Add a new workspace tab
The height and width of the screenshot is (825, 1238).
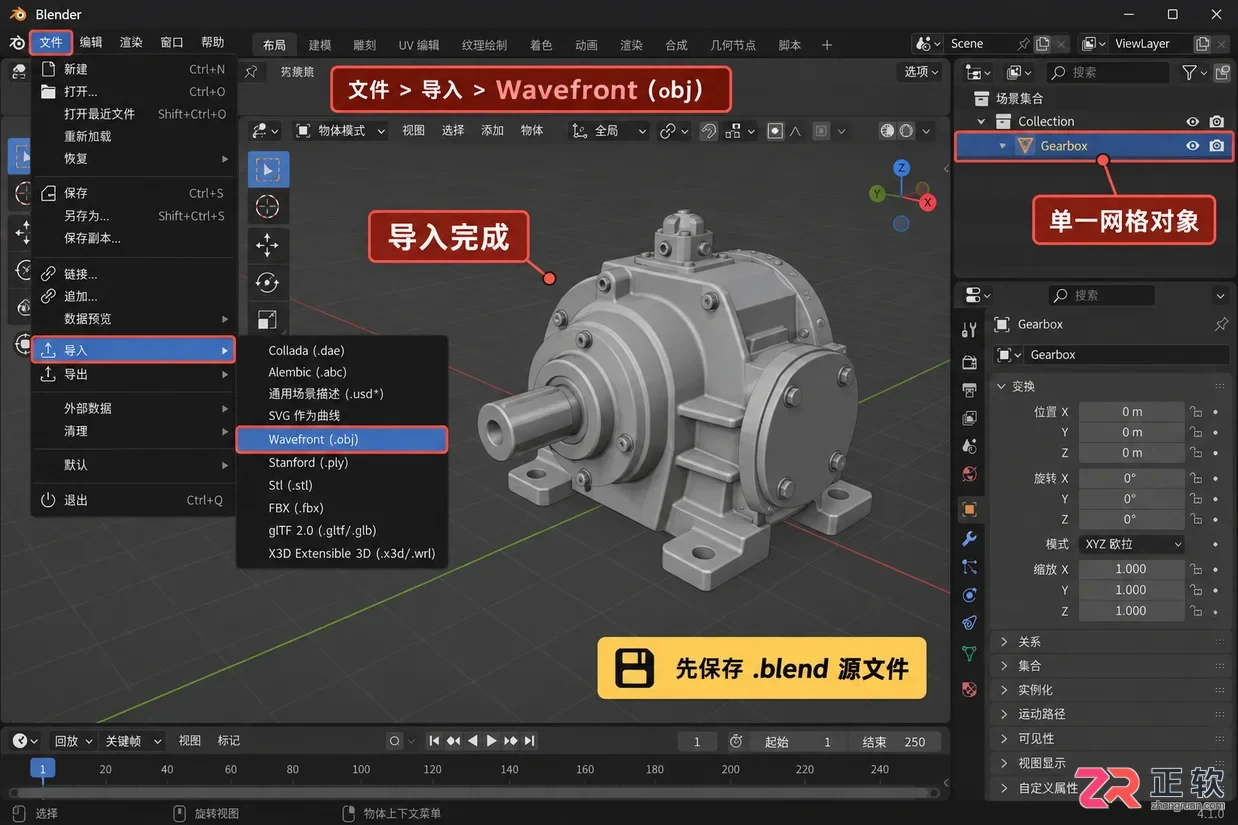(x=827, y=45)
